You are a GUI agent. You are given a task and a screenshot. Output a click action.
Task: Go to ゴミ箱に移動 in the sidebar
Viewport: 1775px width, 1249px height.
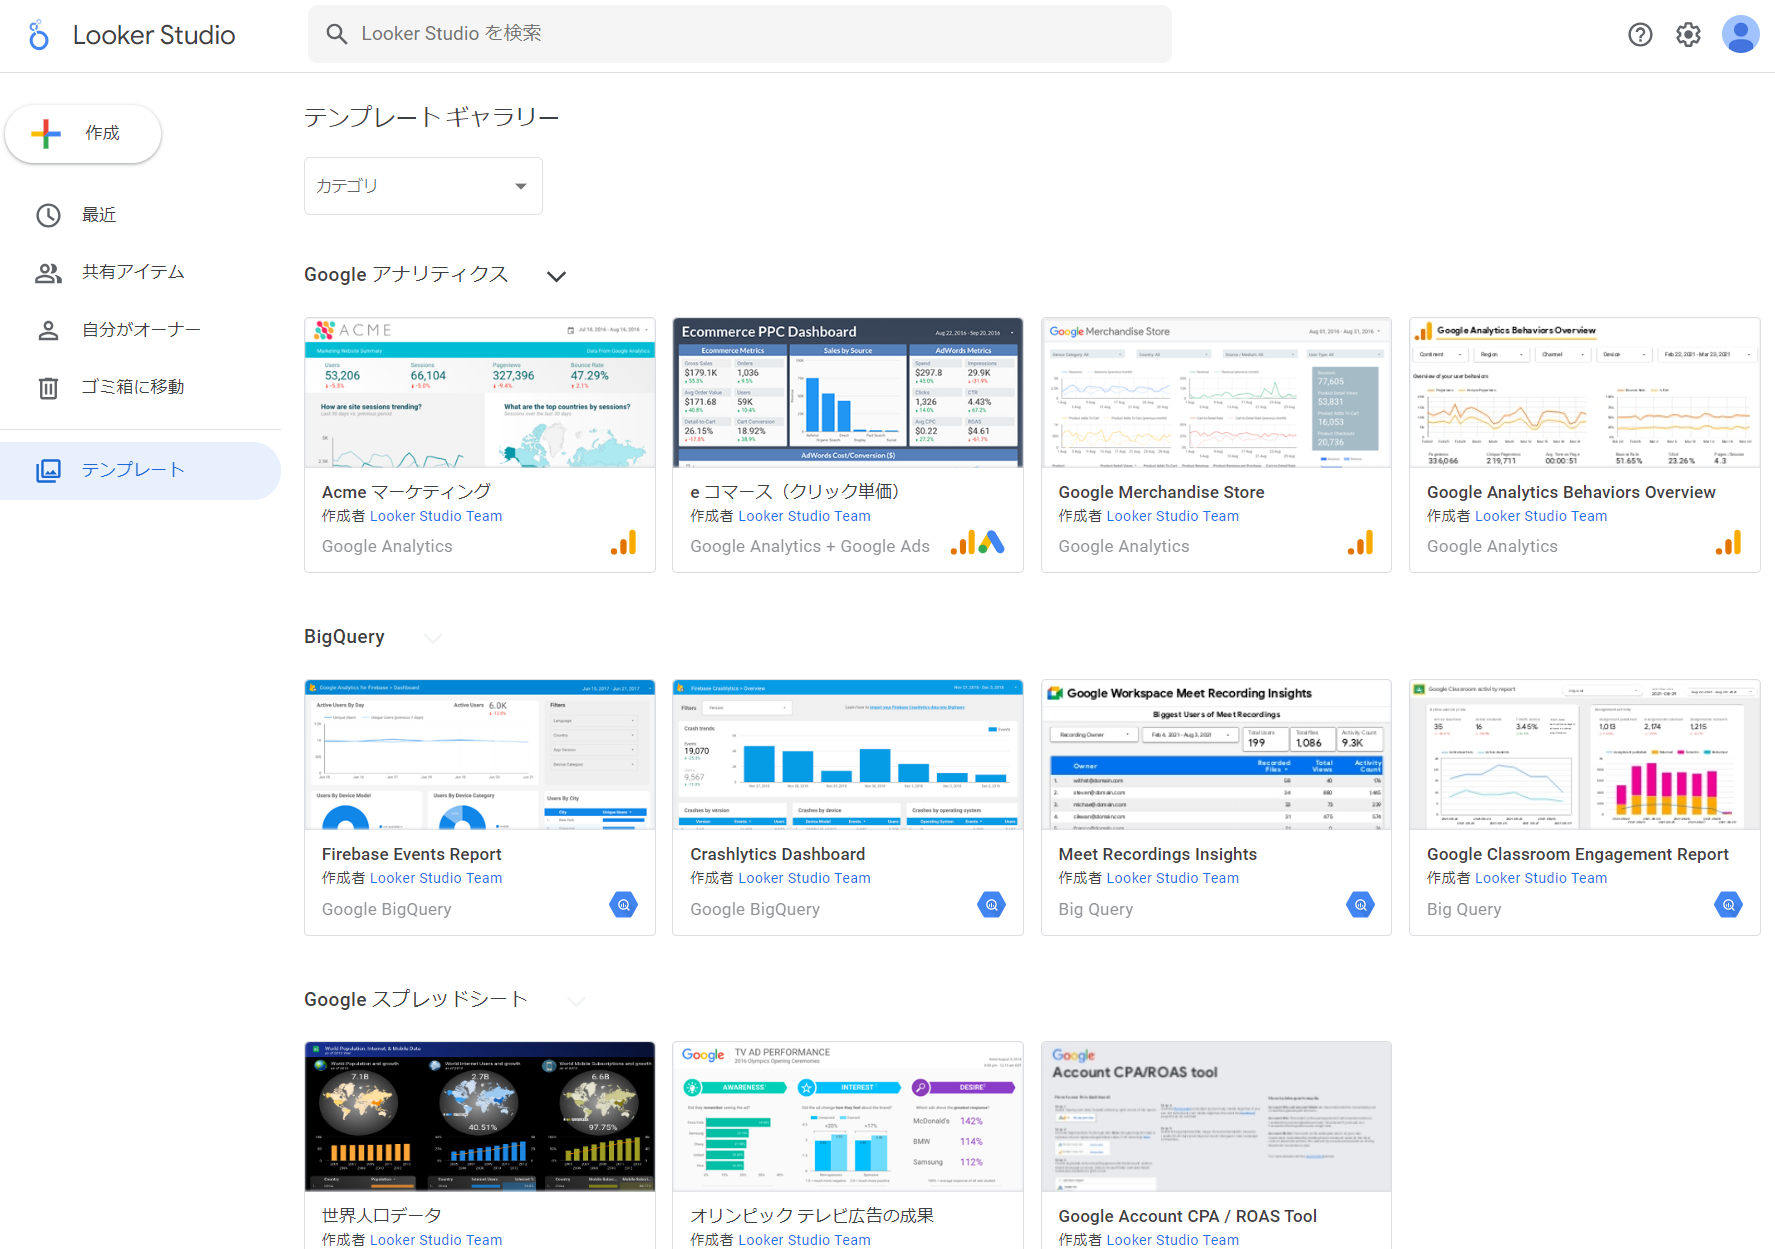point(140,387)
